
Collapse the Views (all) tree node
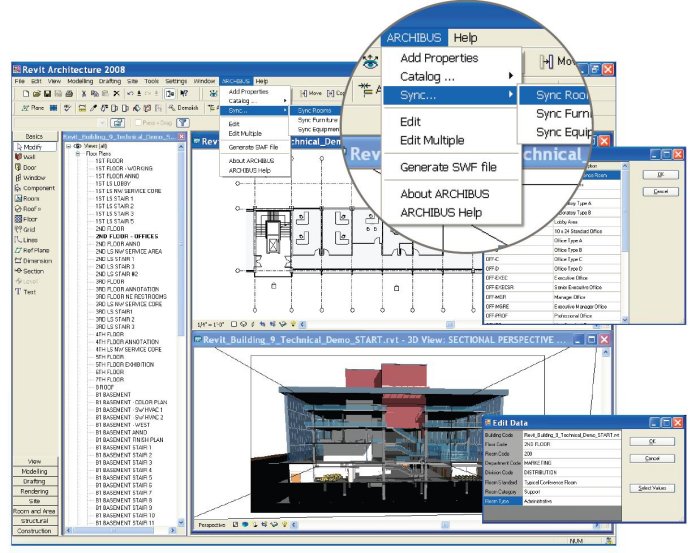pos(67,144)
